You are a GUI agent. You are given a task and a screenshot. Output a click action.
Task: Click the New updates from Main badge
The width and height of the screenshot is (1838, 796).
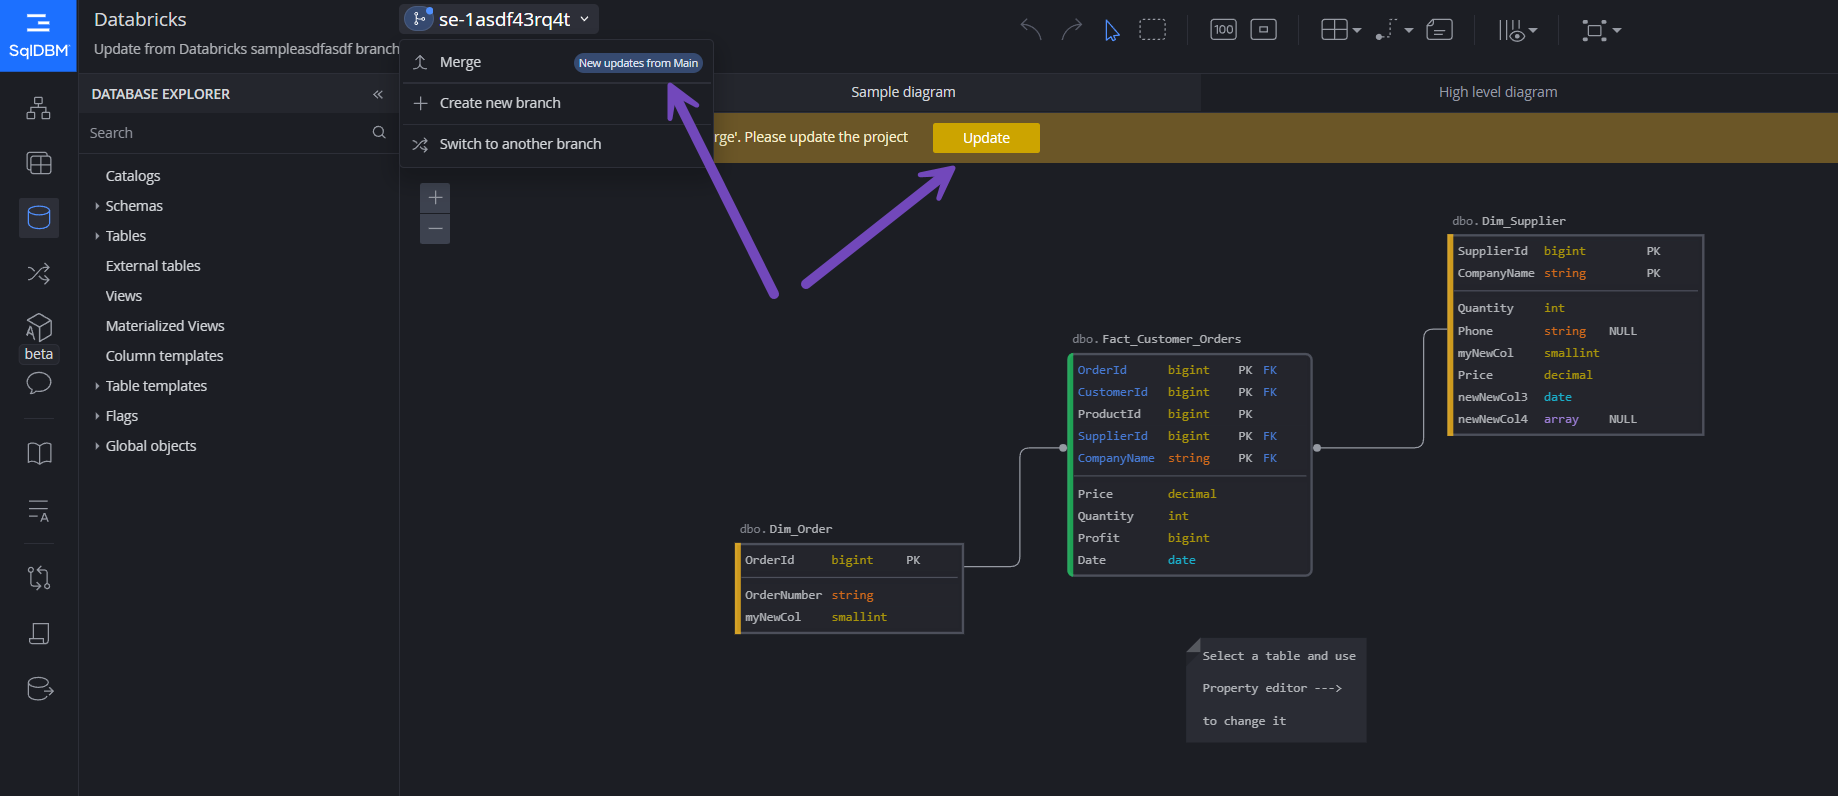click(x=638, y=63)
